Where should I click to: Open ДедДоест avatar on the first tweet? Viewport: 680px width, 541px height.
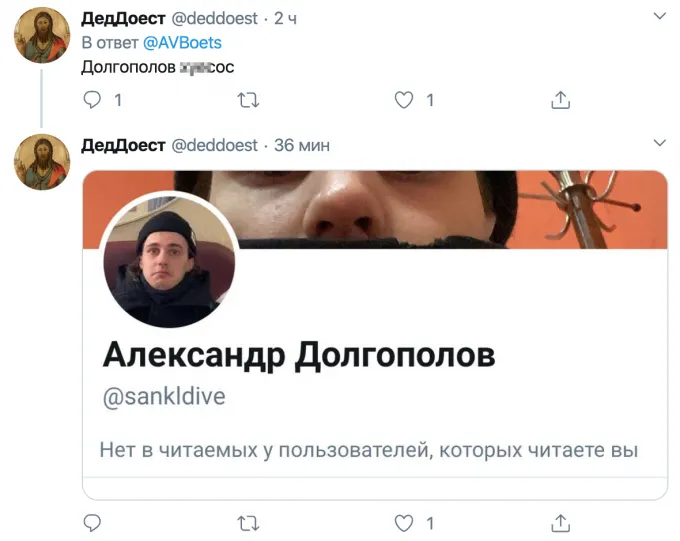(x=42, y=35)
